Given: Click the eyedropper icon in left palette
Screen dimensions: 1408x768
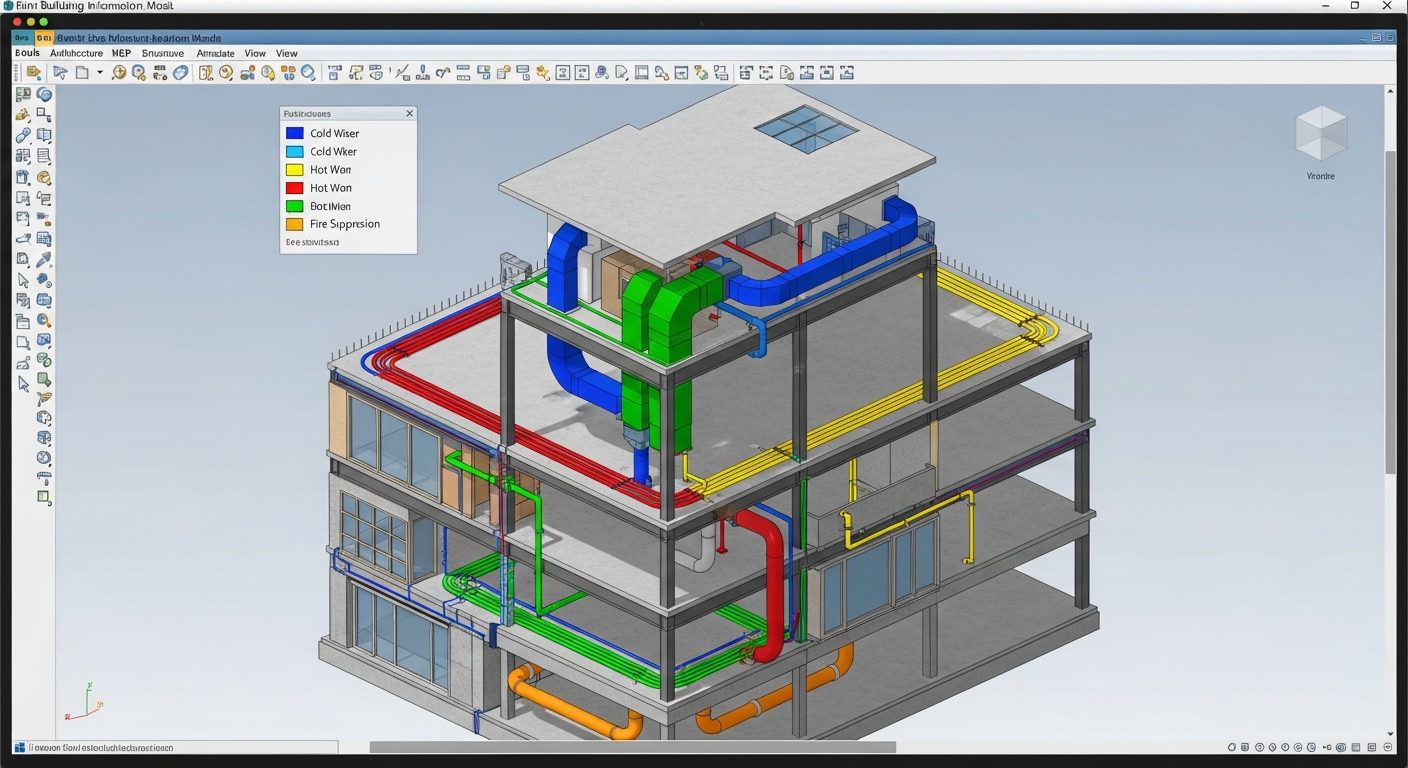Looking at the screenshot, I should pos(44,259).
